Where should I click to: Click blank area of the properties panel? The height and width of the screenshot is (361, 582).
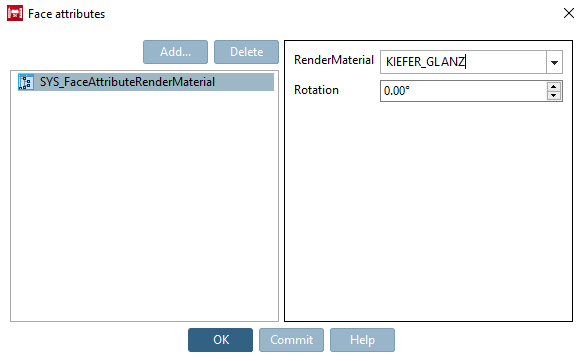[x=428, y=211]
